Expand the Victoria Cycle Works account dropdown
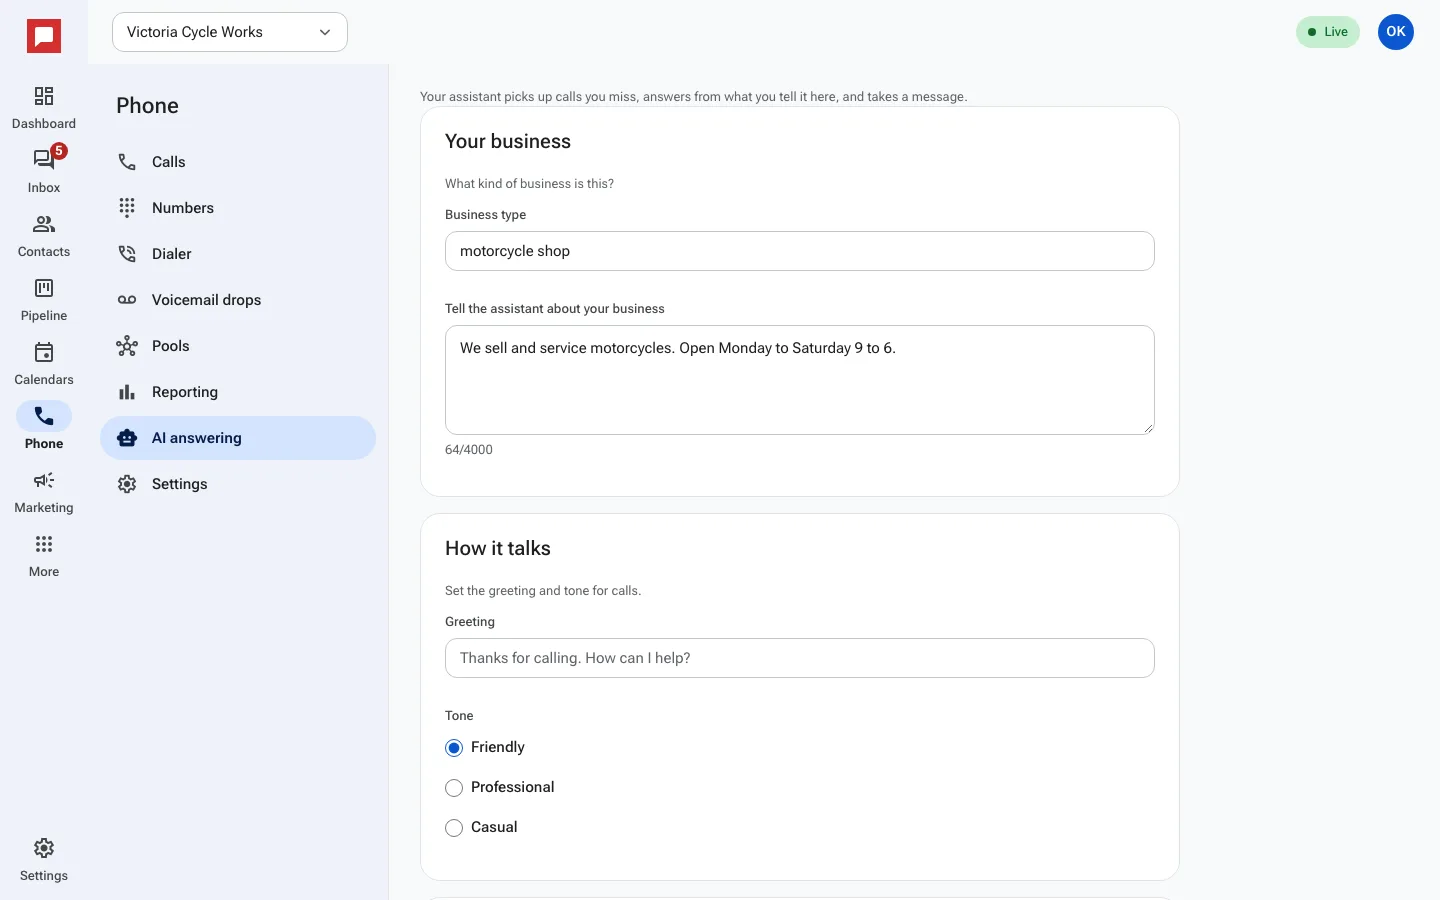 (230, 32)
